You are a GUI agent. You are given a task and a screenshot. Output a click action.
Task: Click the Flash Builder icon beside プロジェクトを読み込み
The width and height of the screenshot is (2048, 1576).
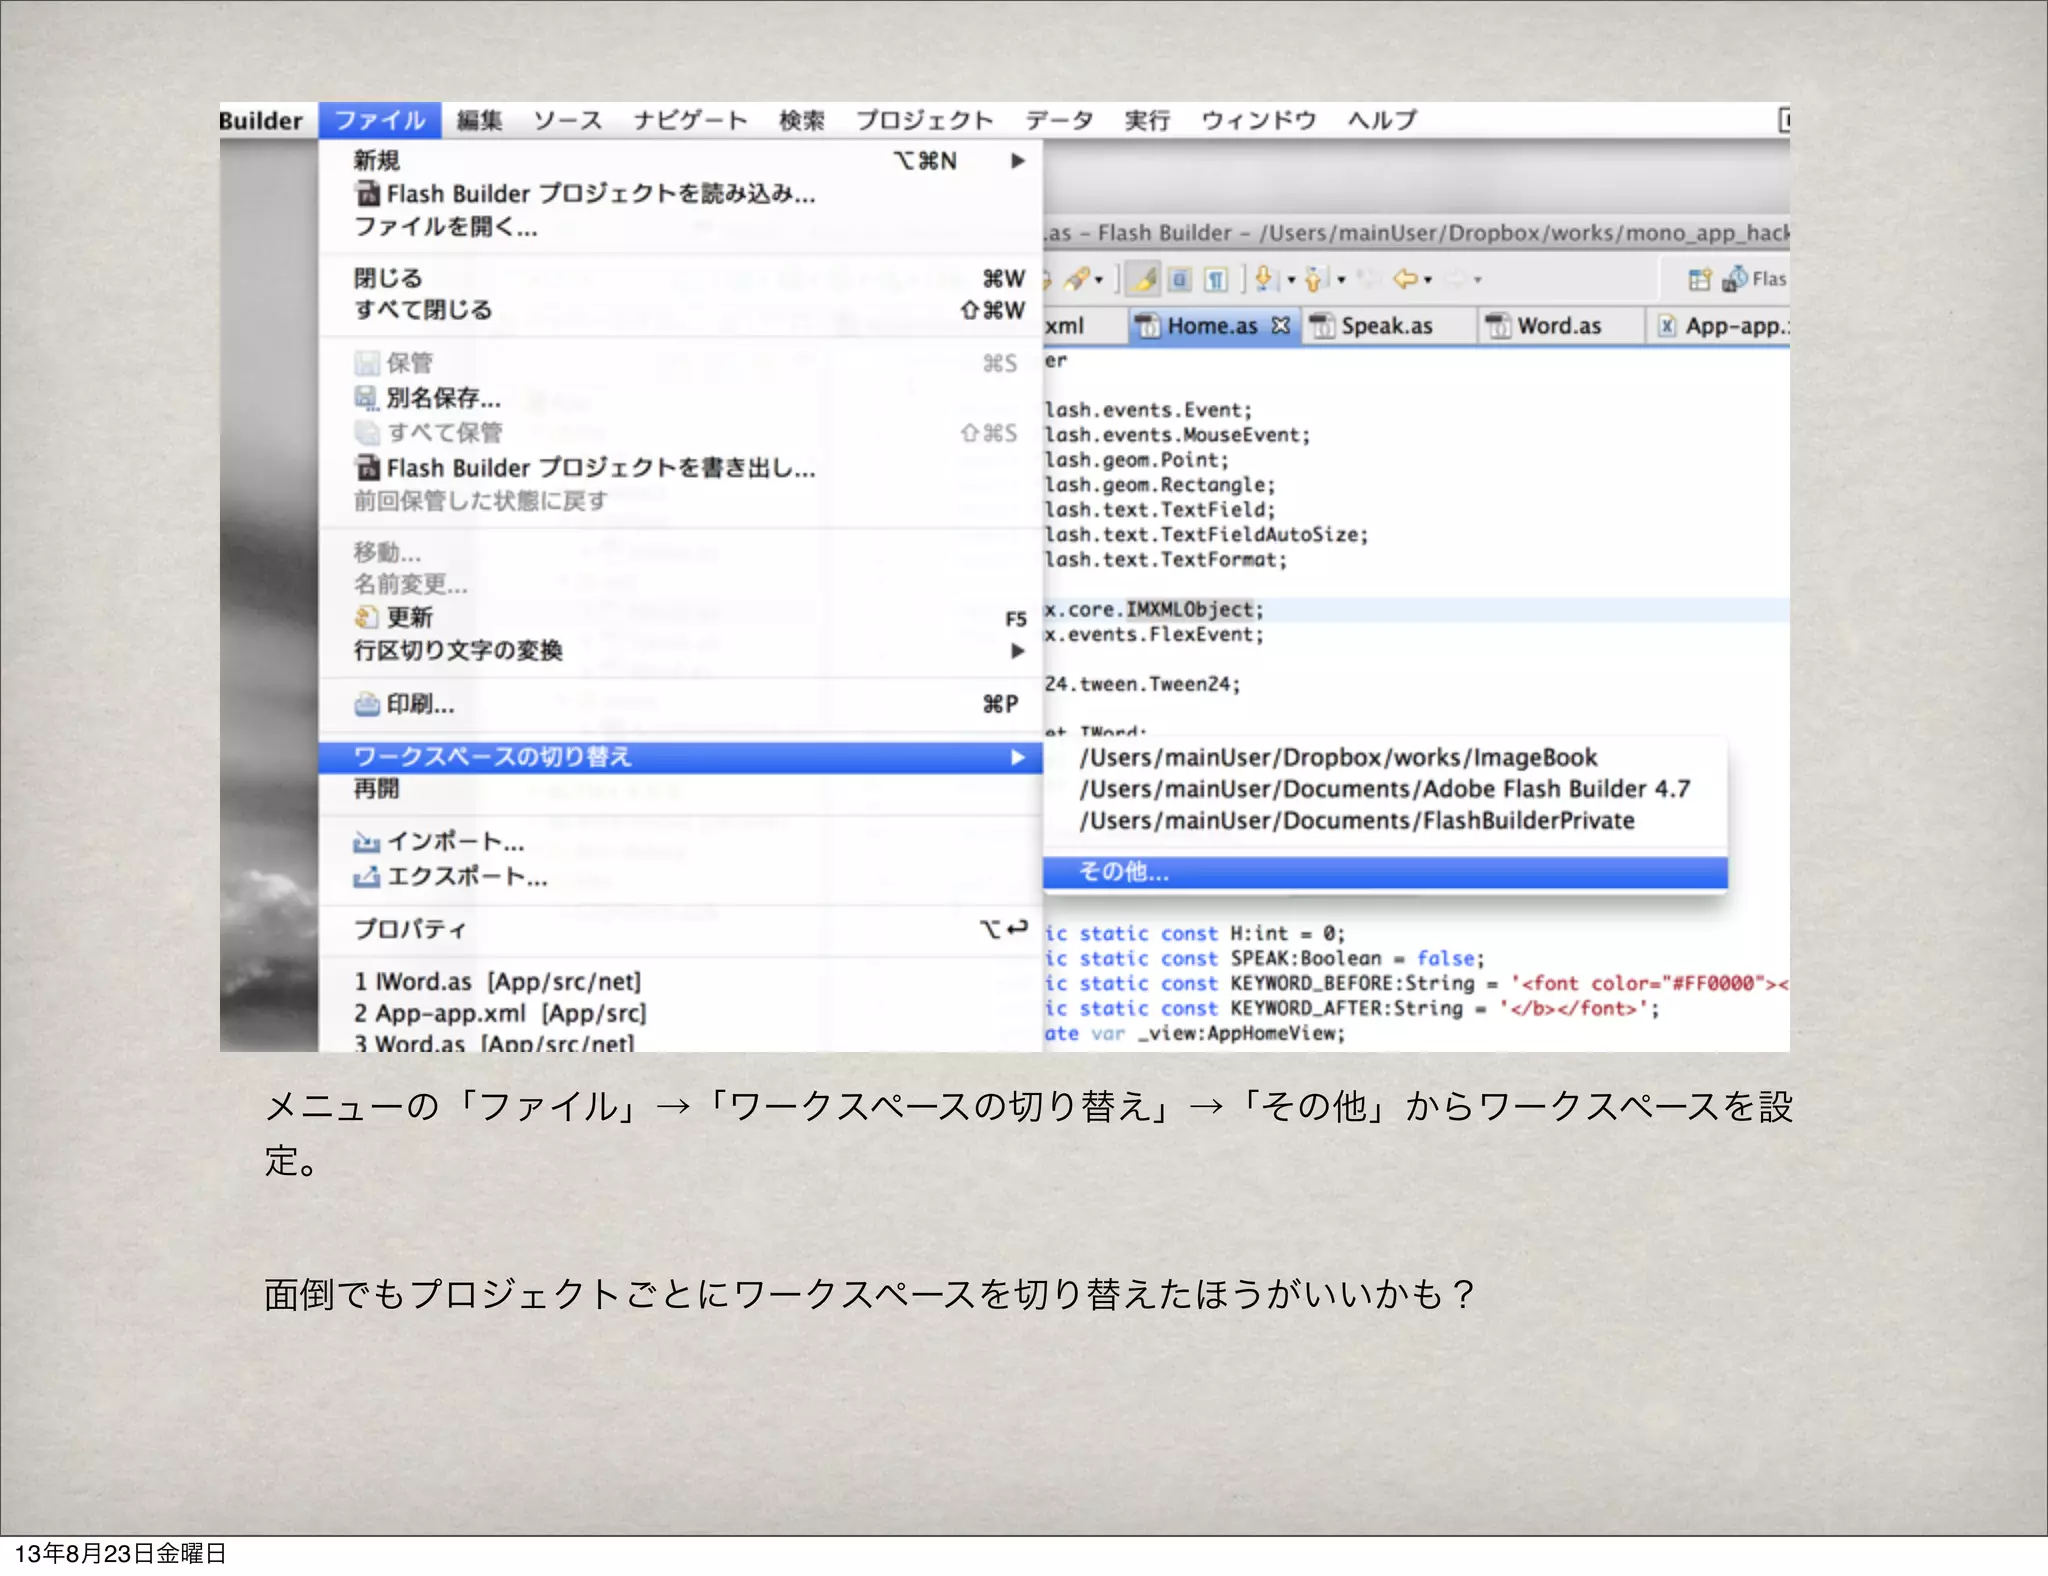click(367, 193)
